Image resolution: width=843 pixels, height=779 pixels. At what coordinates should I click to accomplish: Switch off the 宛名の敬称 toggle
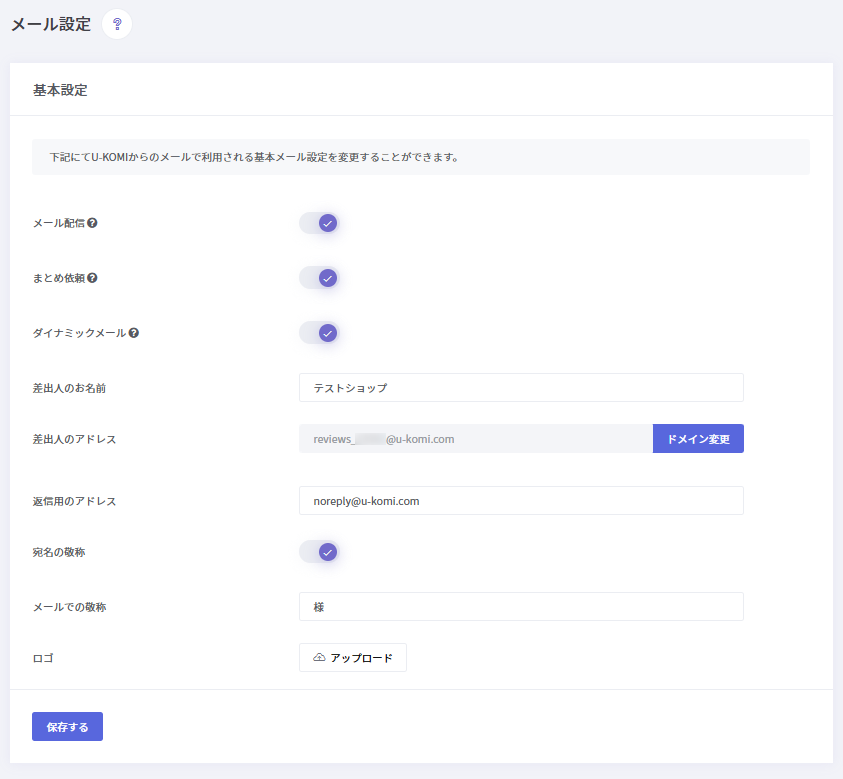point(320,552)
